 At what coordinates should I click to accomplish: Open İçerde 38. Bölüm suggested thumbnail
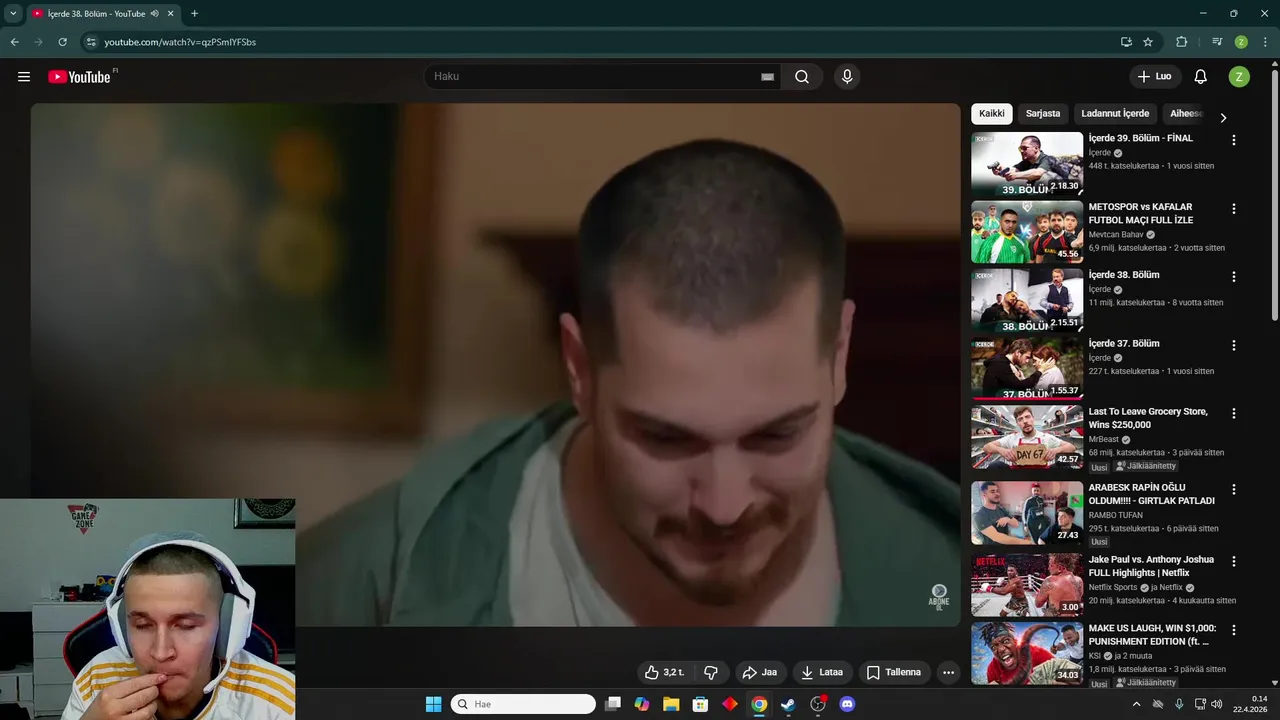tap(1027, 300)
